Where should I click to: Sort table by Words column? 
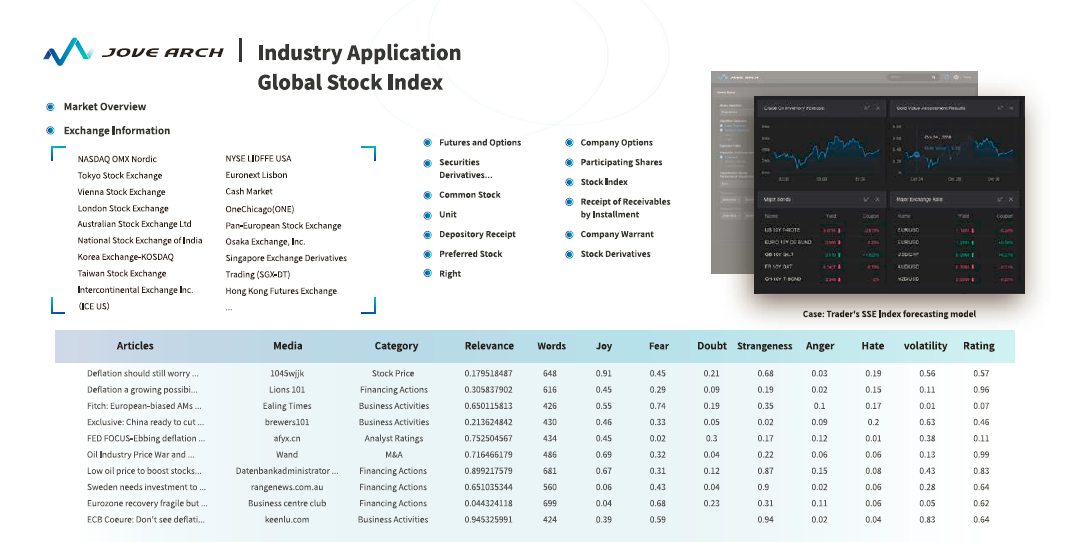pyautogui.click(x=551, y=346)
